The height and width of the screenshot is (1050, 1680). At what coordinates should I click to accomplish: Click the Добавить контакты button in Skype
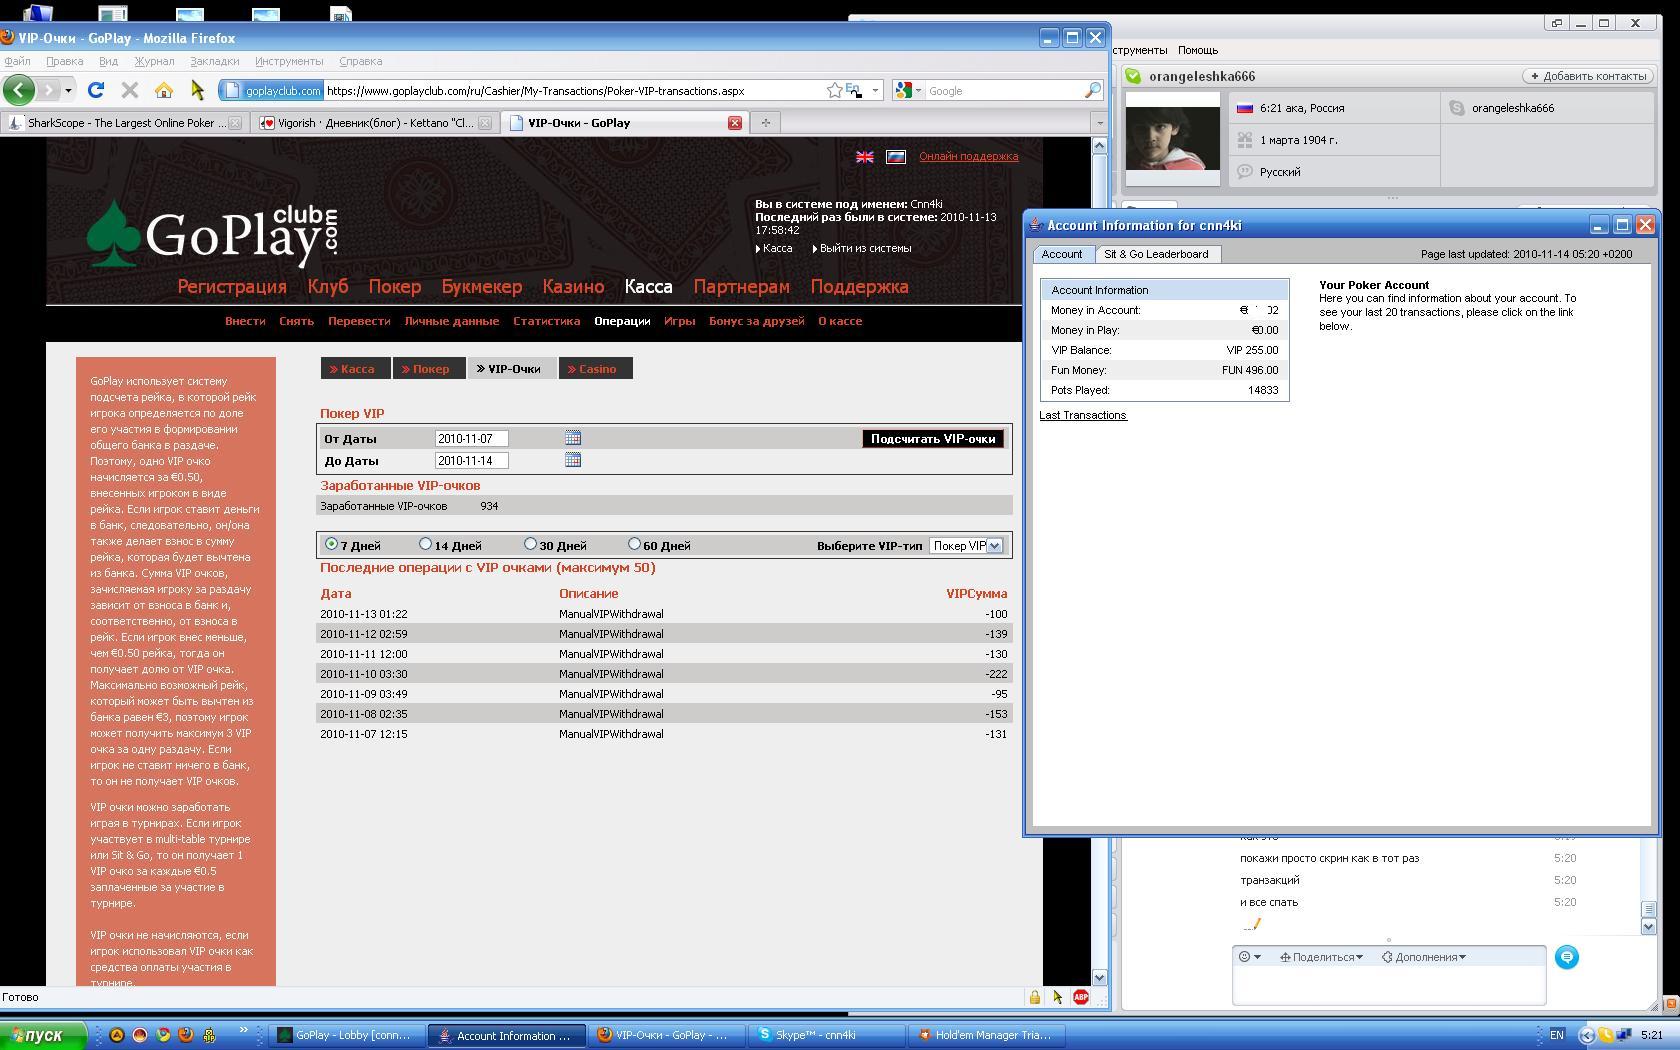point(1588,76)
